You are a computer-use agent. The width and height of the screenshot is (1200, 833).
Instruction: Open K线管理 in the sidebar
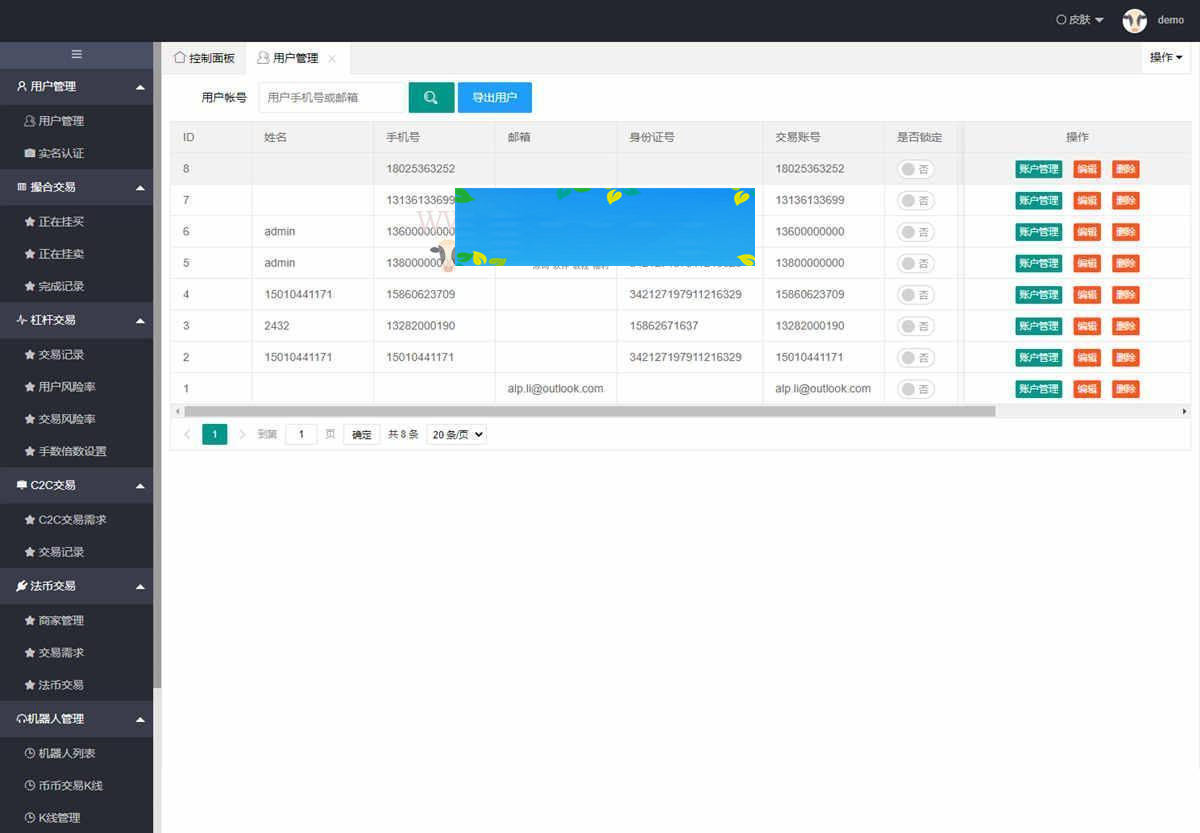tap(58, 818)
